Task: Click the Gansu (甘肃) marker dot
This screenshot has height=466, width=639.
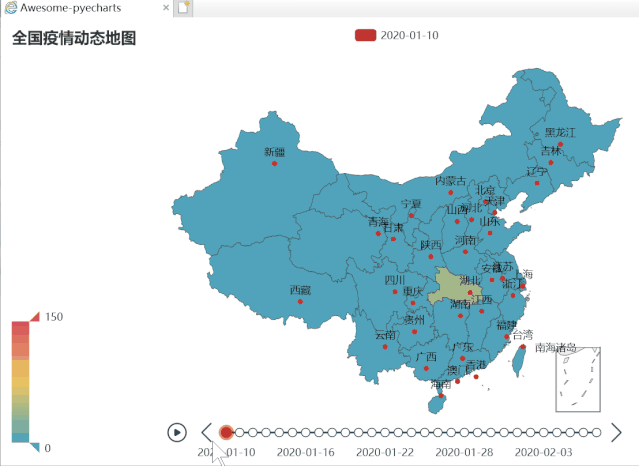Action: (393, 239)
